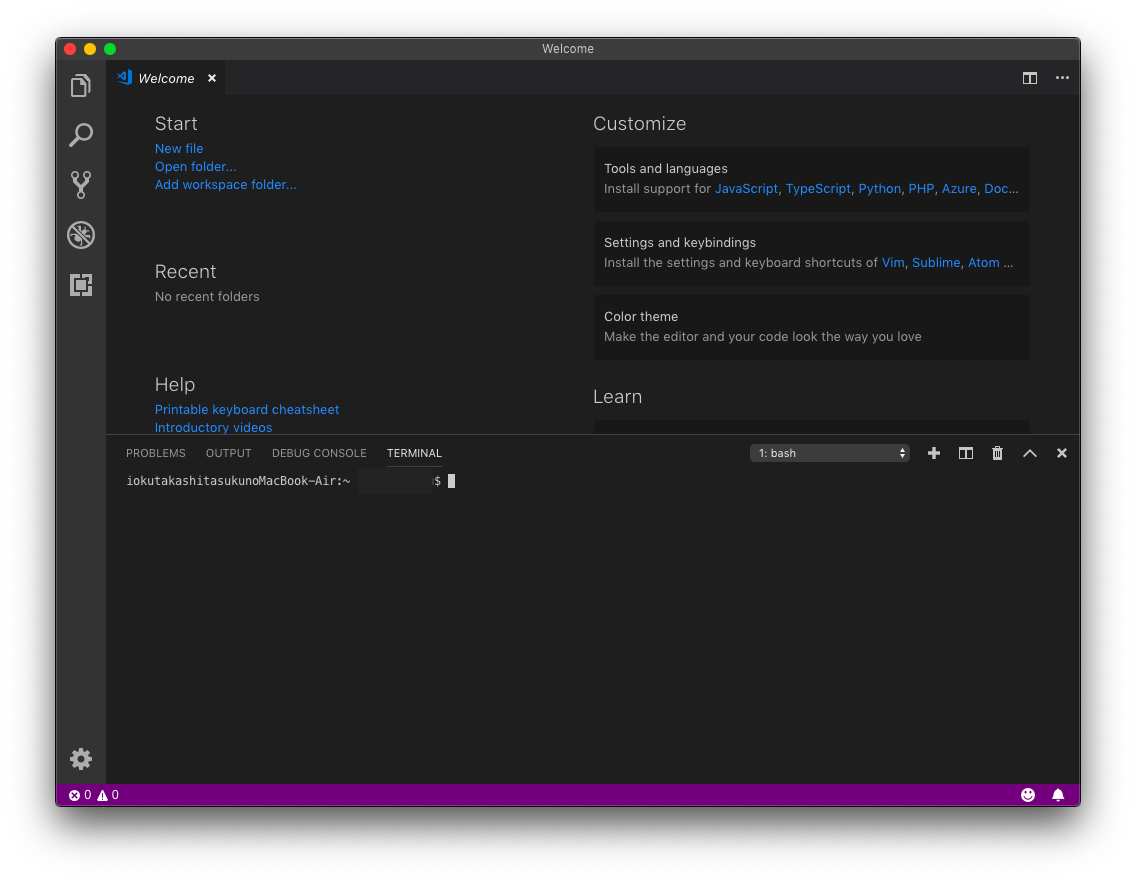Image resolution: width=1136 pixels, height=880 pixels.
Task: Open the Source Control icon
Action: point(81,185)
